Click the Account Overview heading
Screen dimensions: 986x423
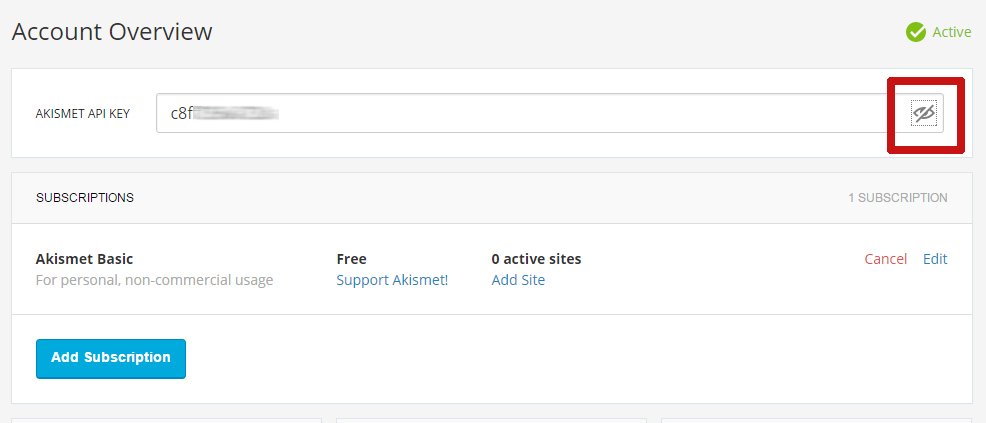pos(112,31)
